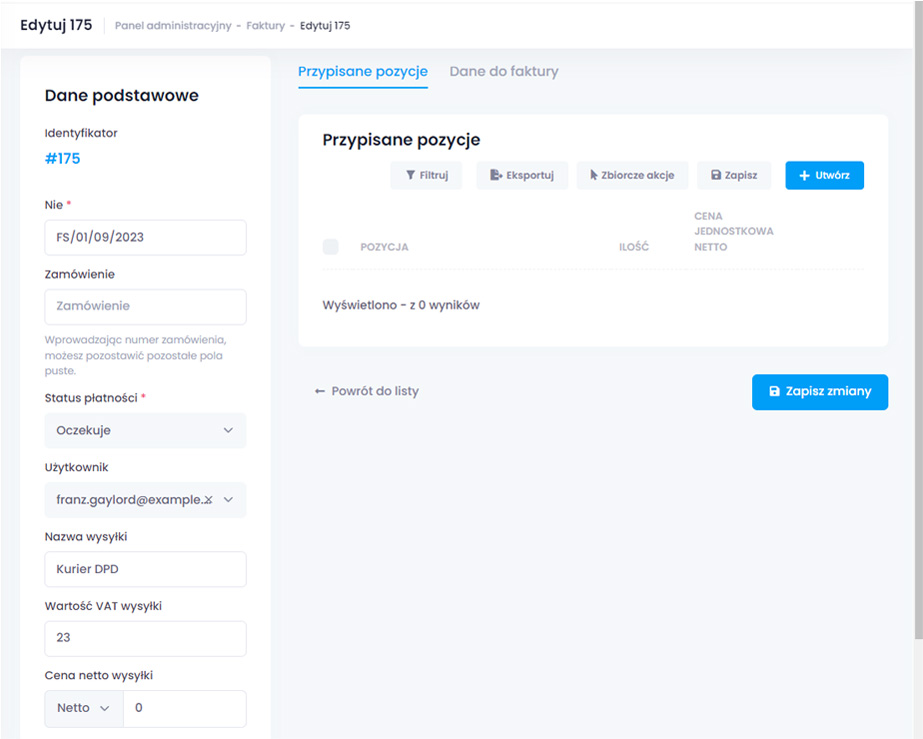The width and height of the screenshot is (923, 739).
Task: Click the Eksportuj export icon button
Action: coord(522,175)
